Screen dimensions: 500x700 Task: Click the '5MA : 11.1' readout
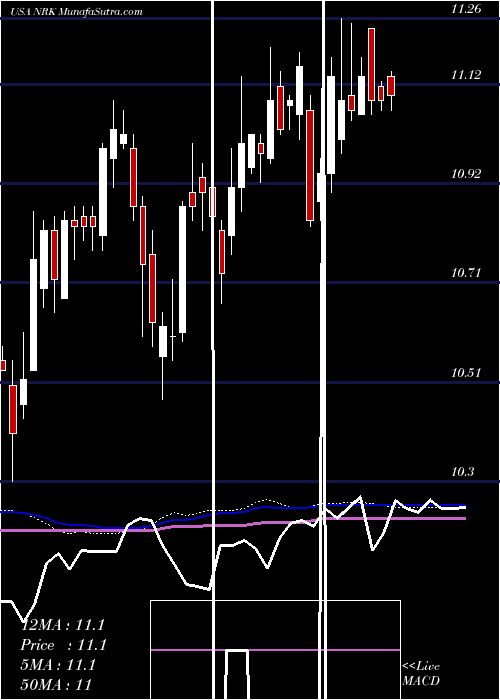(58, 665)
